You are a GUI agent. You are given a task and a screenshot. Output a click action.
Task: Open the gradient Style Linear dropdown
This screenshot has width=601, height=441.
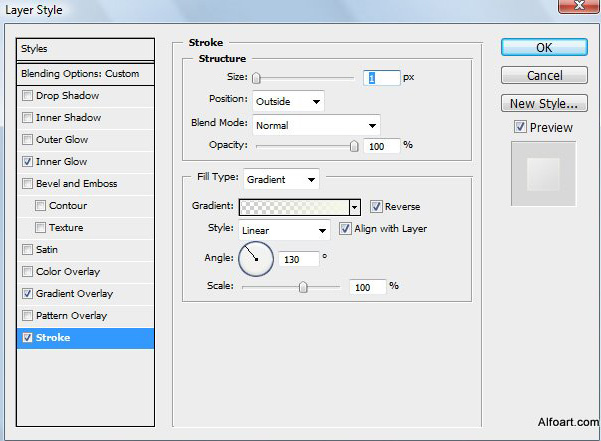coord(284,230)
